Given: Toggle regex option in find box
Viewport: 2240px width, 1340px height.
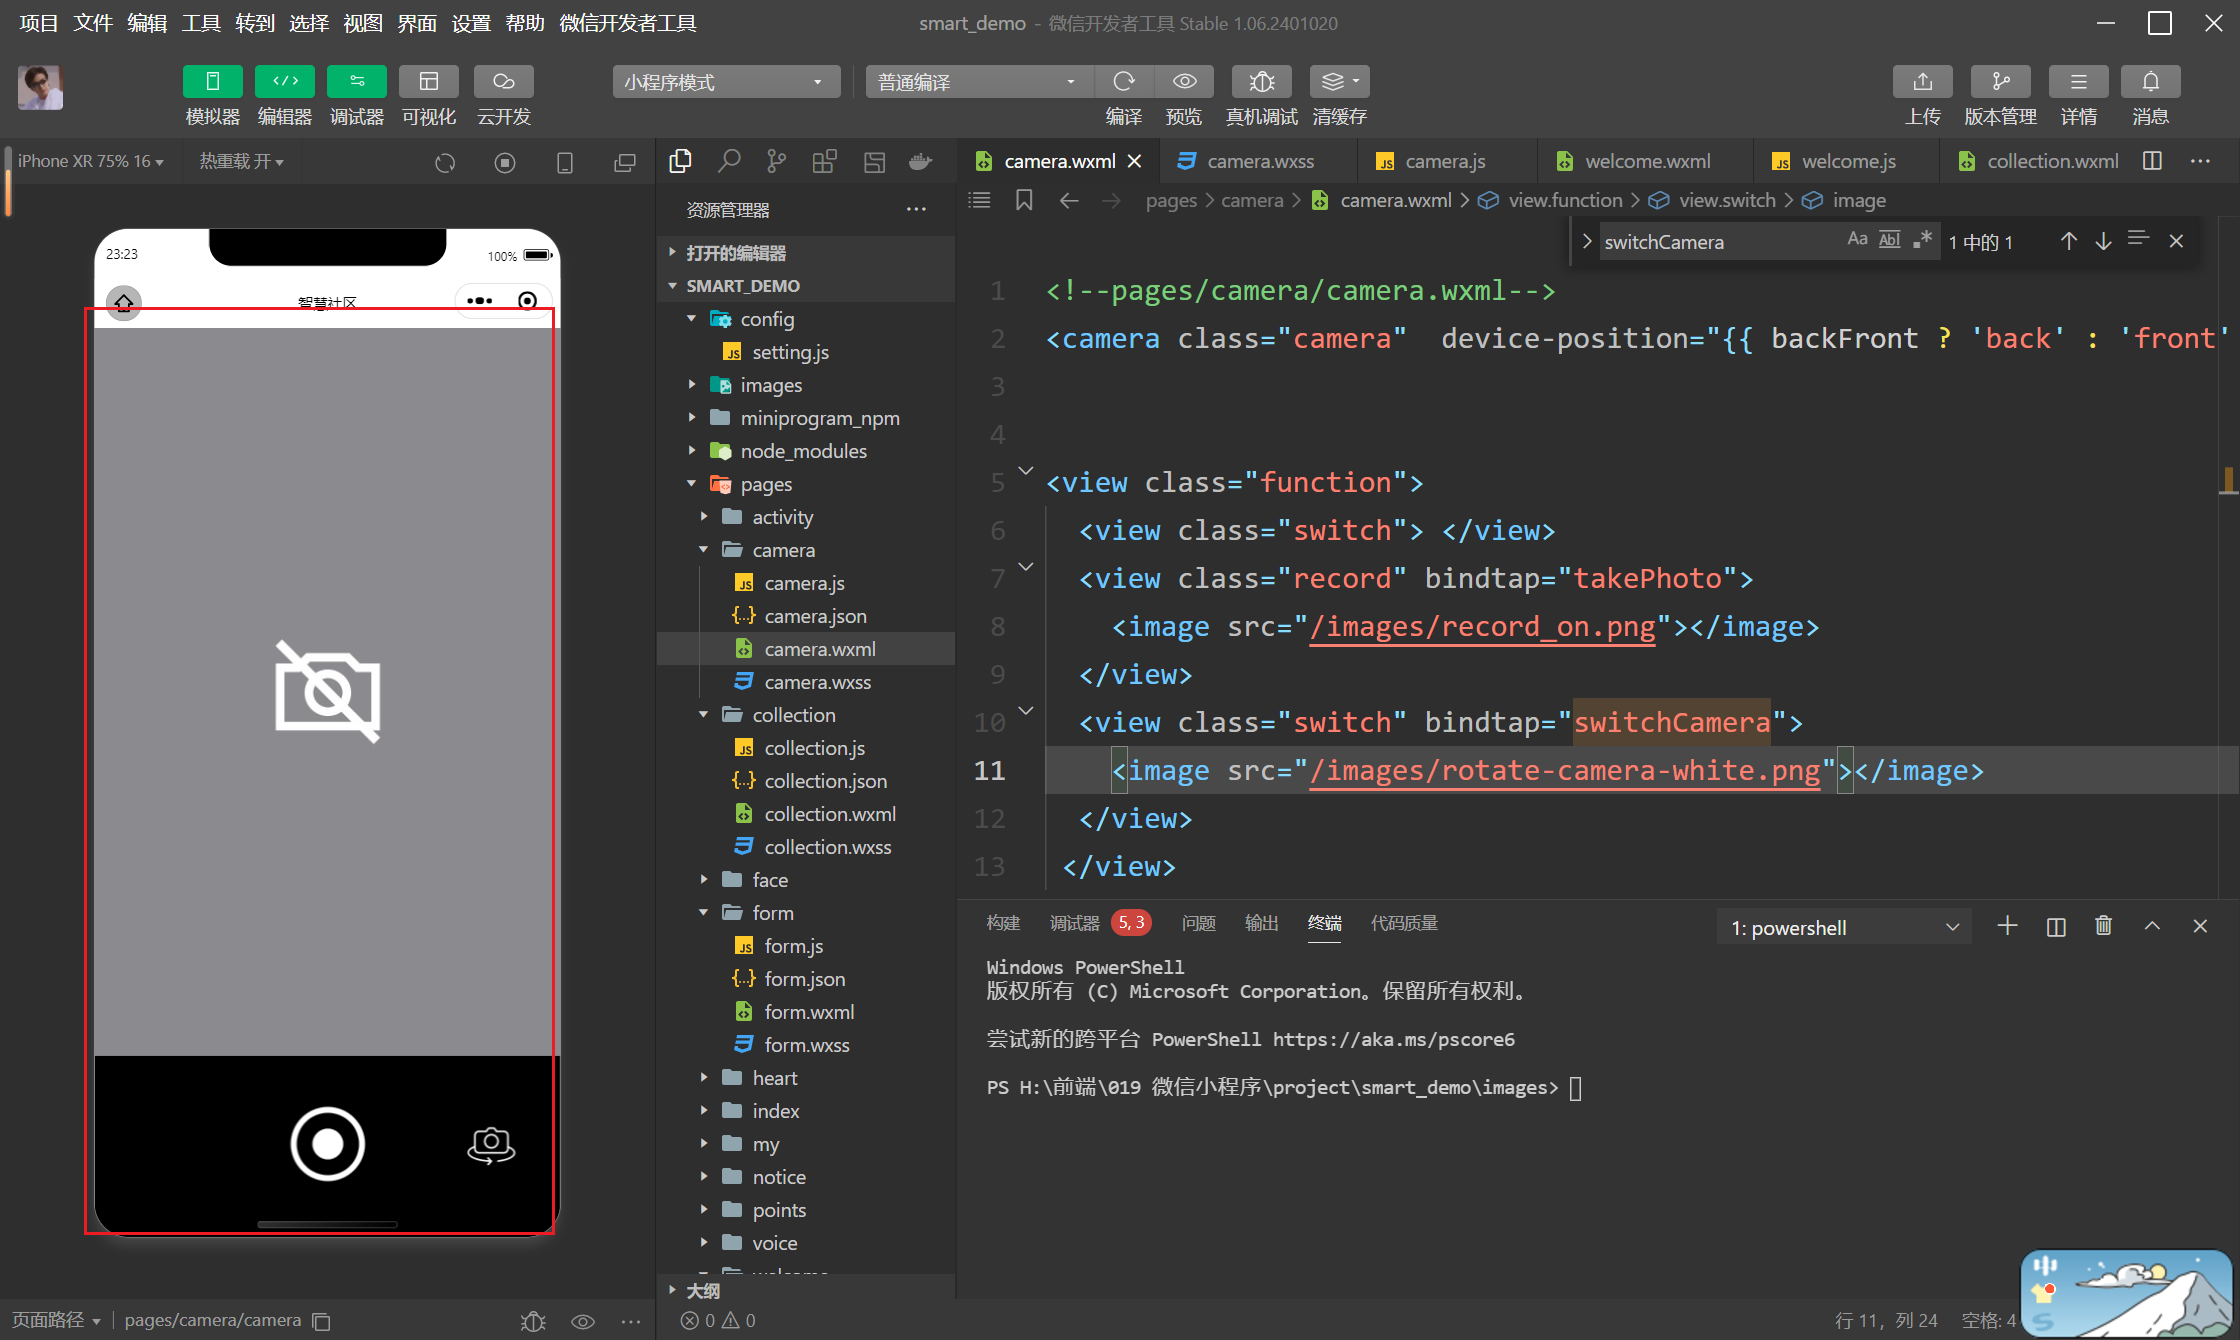Looking at the screenshot, I should click(x=1922, y=240).
